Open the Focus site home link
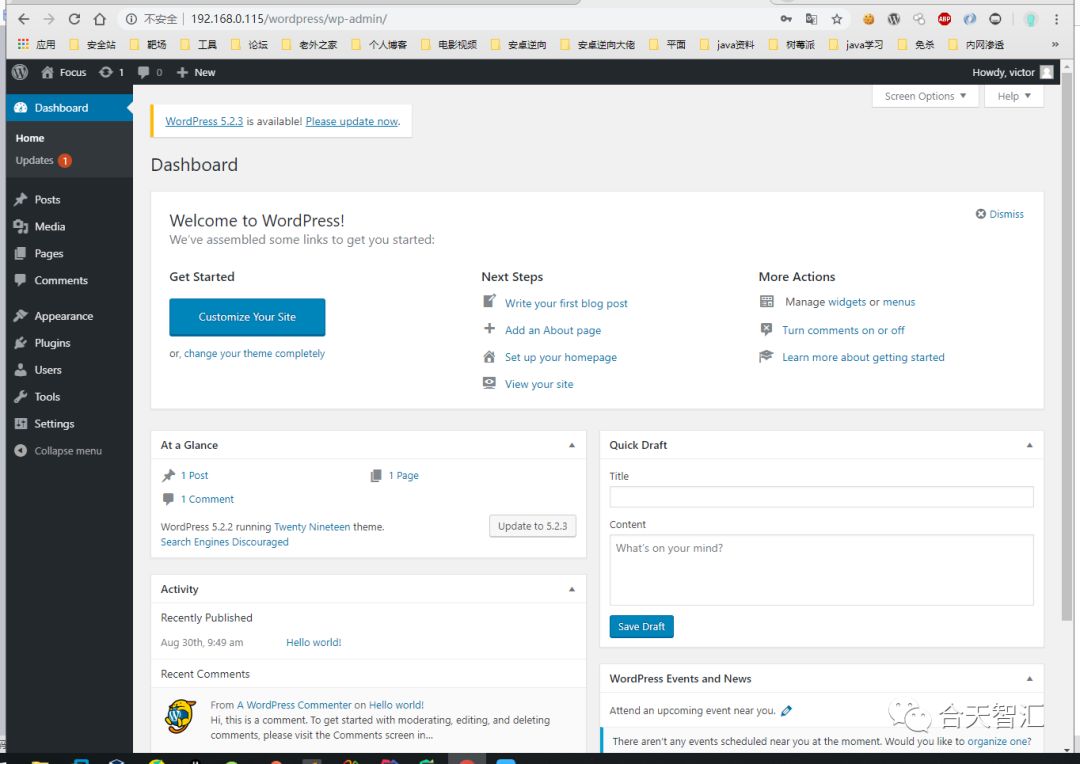This screenshot has width=1080, height=764. tap(63, 72)
